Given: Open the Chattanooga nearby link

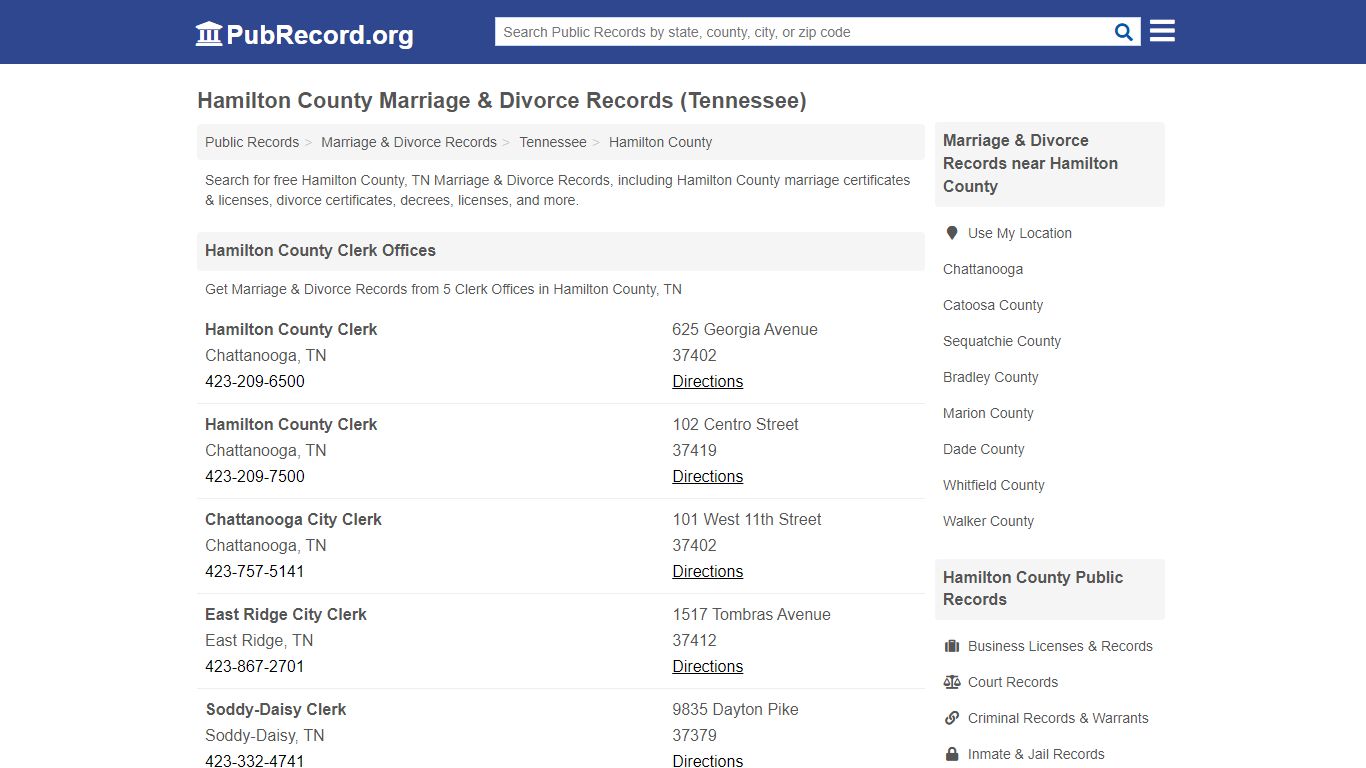Looking at the screenshot, I should coord(983,269).
